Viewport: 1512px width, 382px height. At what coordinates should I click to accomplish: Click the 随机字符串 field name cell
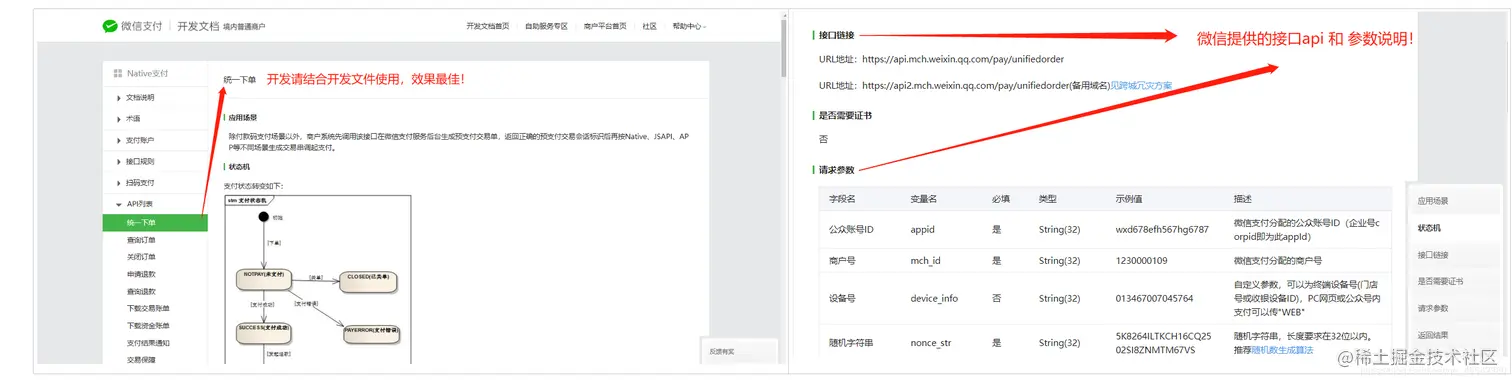[852, 343]
